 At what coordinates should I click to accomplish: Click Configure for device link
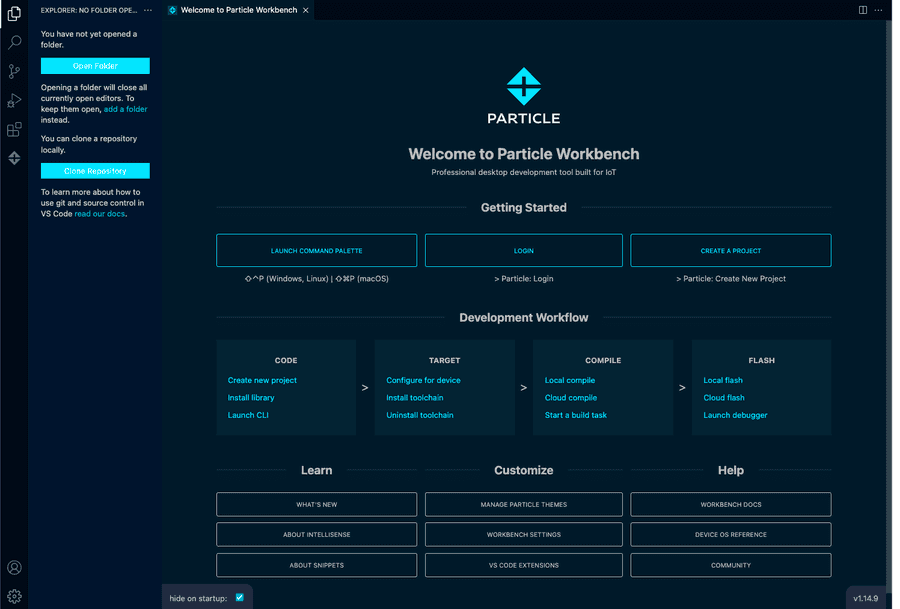click(423, 380)
